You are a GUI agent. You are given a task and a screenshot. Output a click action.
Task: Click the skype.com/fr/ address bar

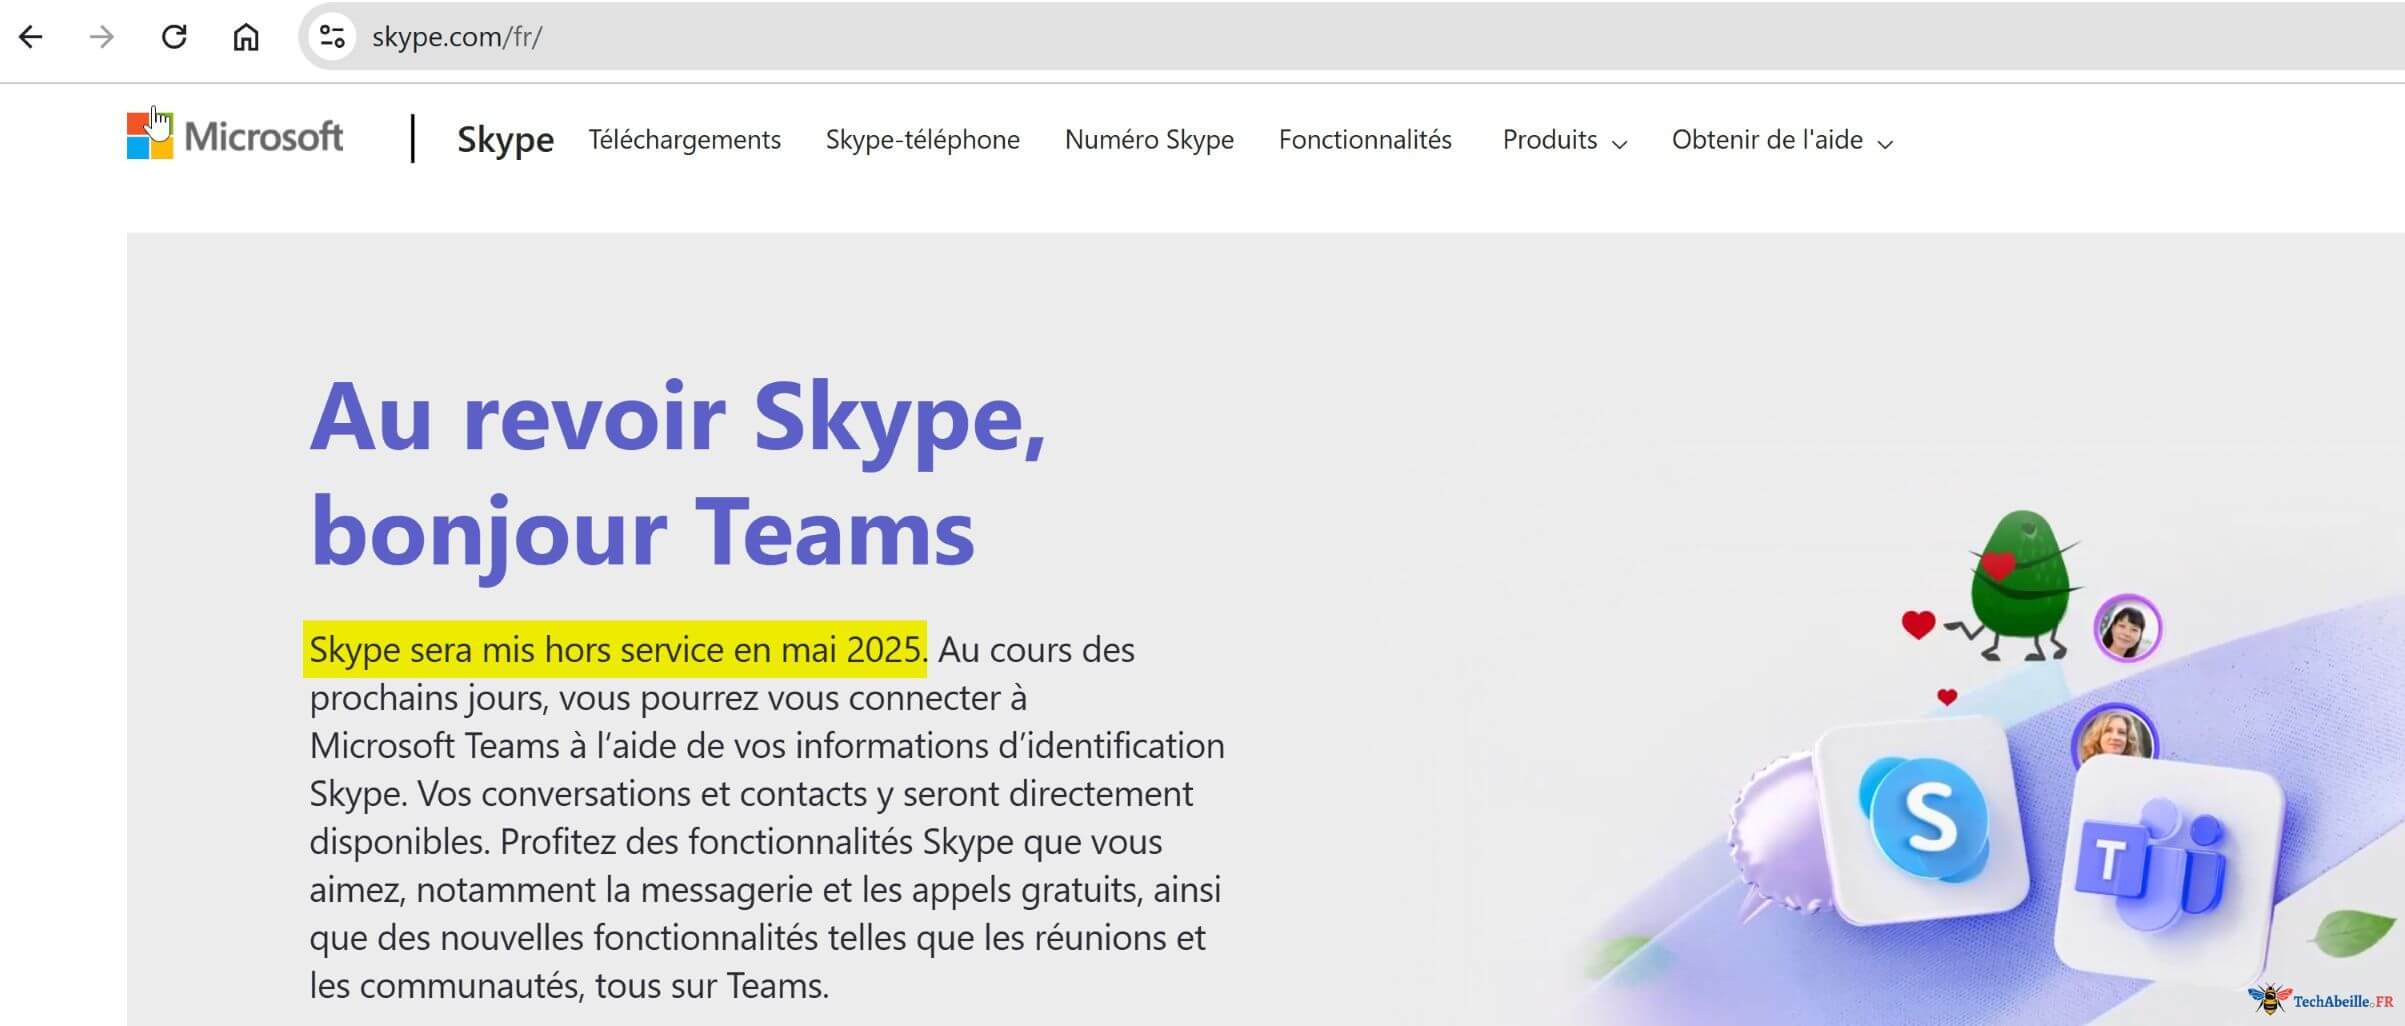[1350, 37]
